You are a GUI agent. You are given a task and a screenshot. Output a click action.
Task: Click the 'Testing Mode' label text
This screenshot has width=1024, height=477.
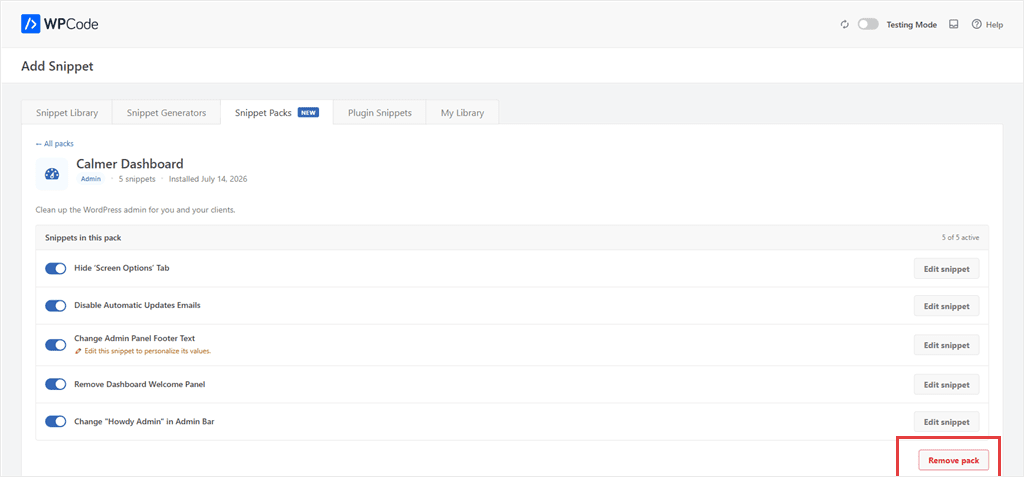(912, 25)
